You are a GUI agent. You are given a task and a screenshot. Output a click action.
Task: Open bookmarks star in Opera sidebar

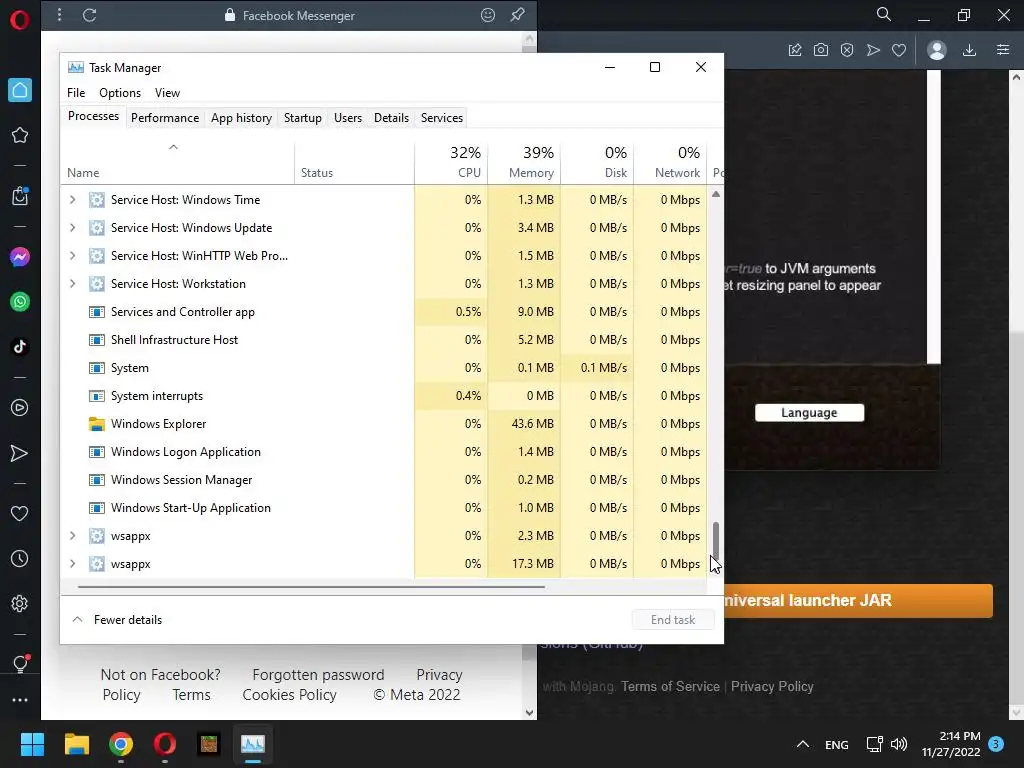point(20,135)
